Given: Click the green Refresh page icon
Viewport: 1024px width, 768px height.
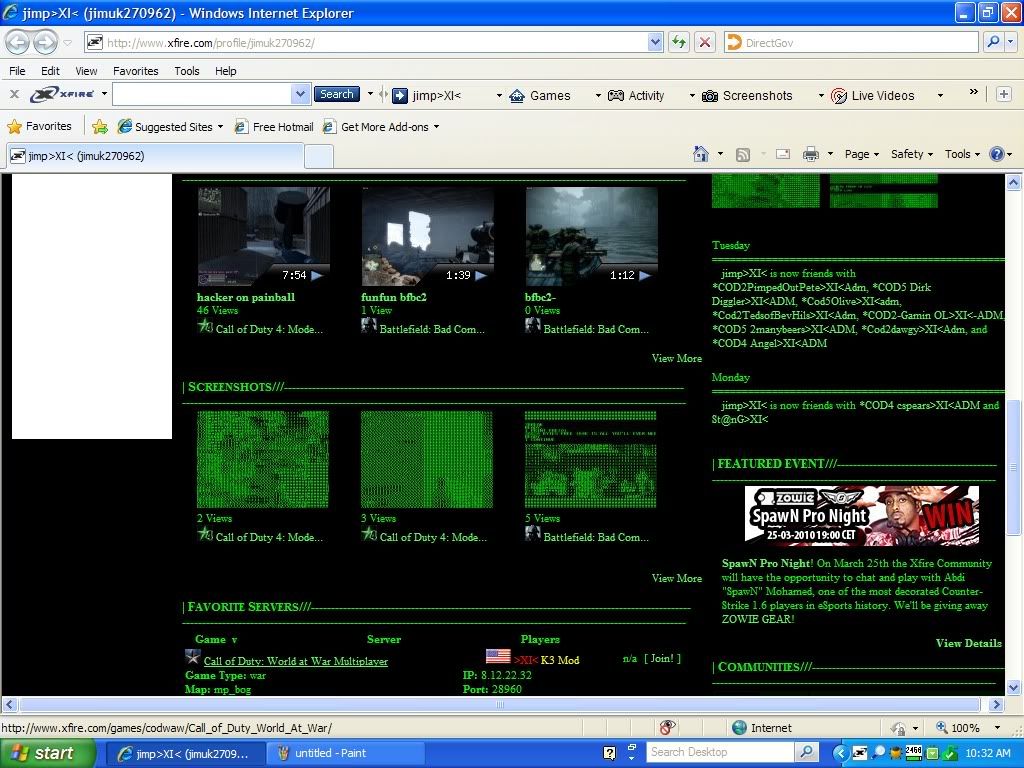Looking at the screenshot, I should (x=679, y=42).
